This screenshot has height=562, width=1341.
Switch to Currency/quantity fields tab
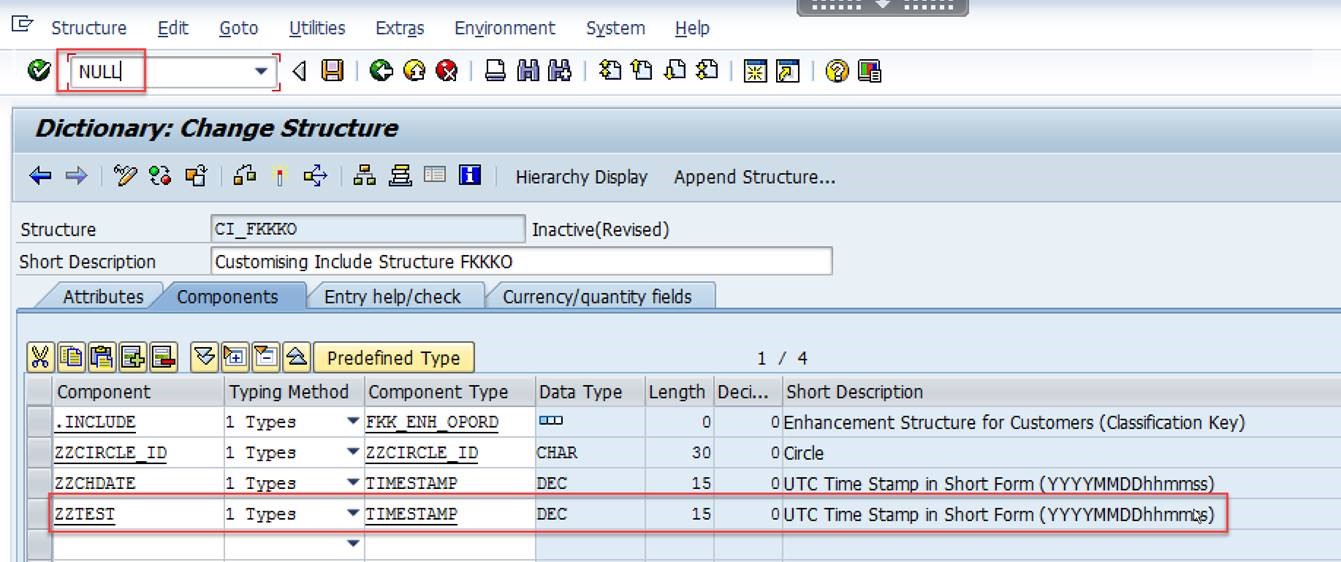pyautogui.click(x=597, y=296)
